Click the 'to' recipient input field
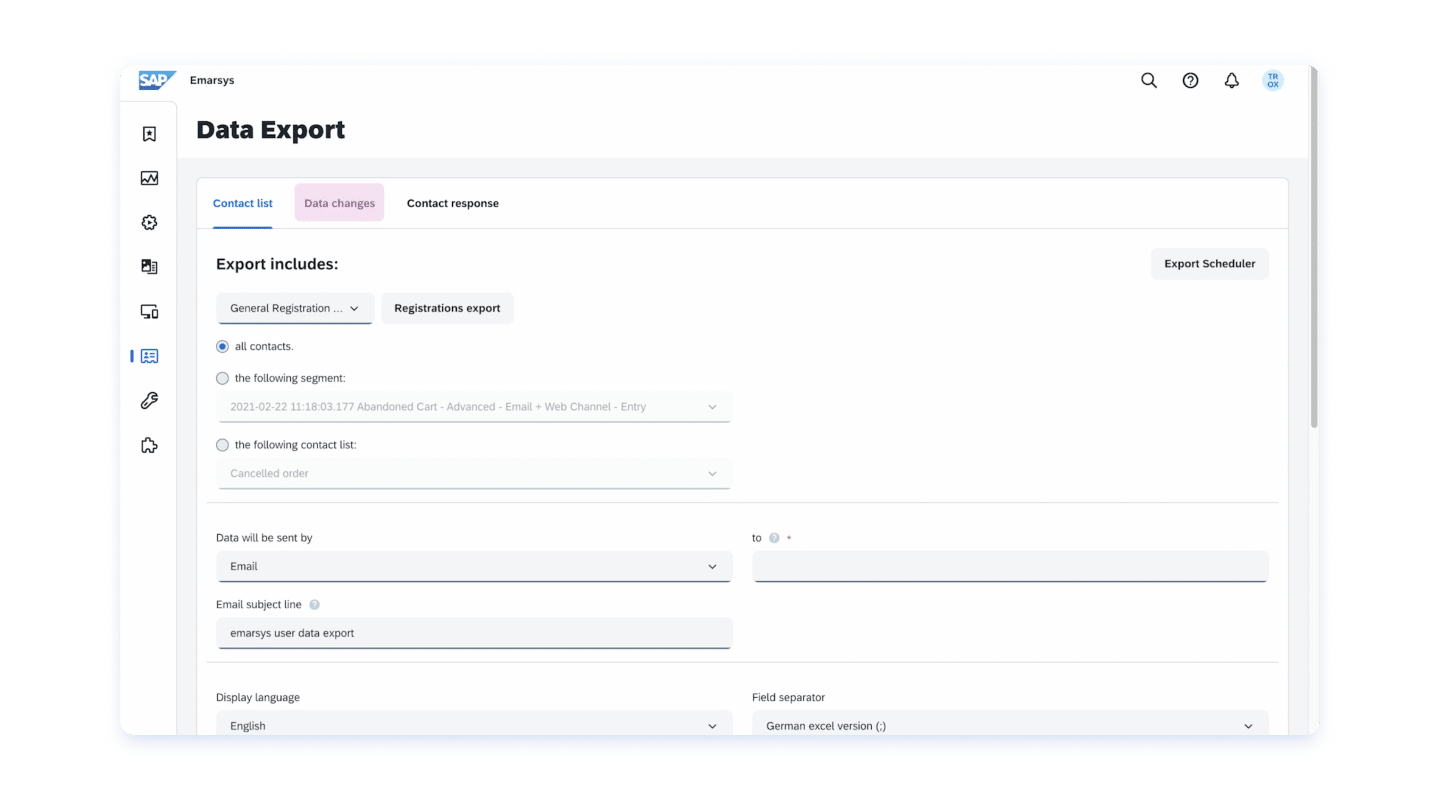The height and width of the screenshot is (800, 1440). (x=1010, y=566)
